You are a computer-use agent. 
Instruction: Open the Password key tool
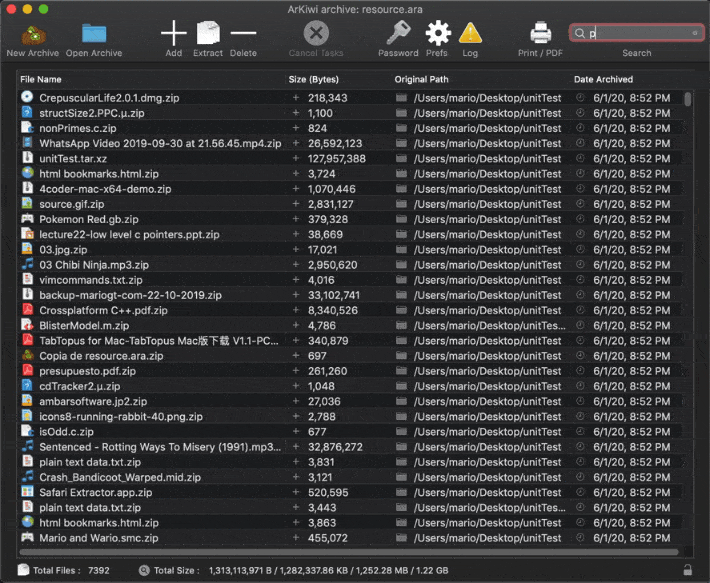pyautogui.click(x=398, y=33)
